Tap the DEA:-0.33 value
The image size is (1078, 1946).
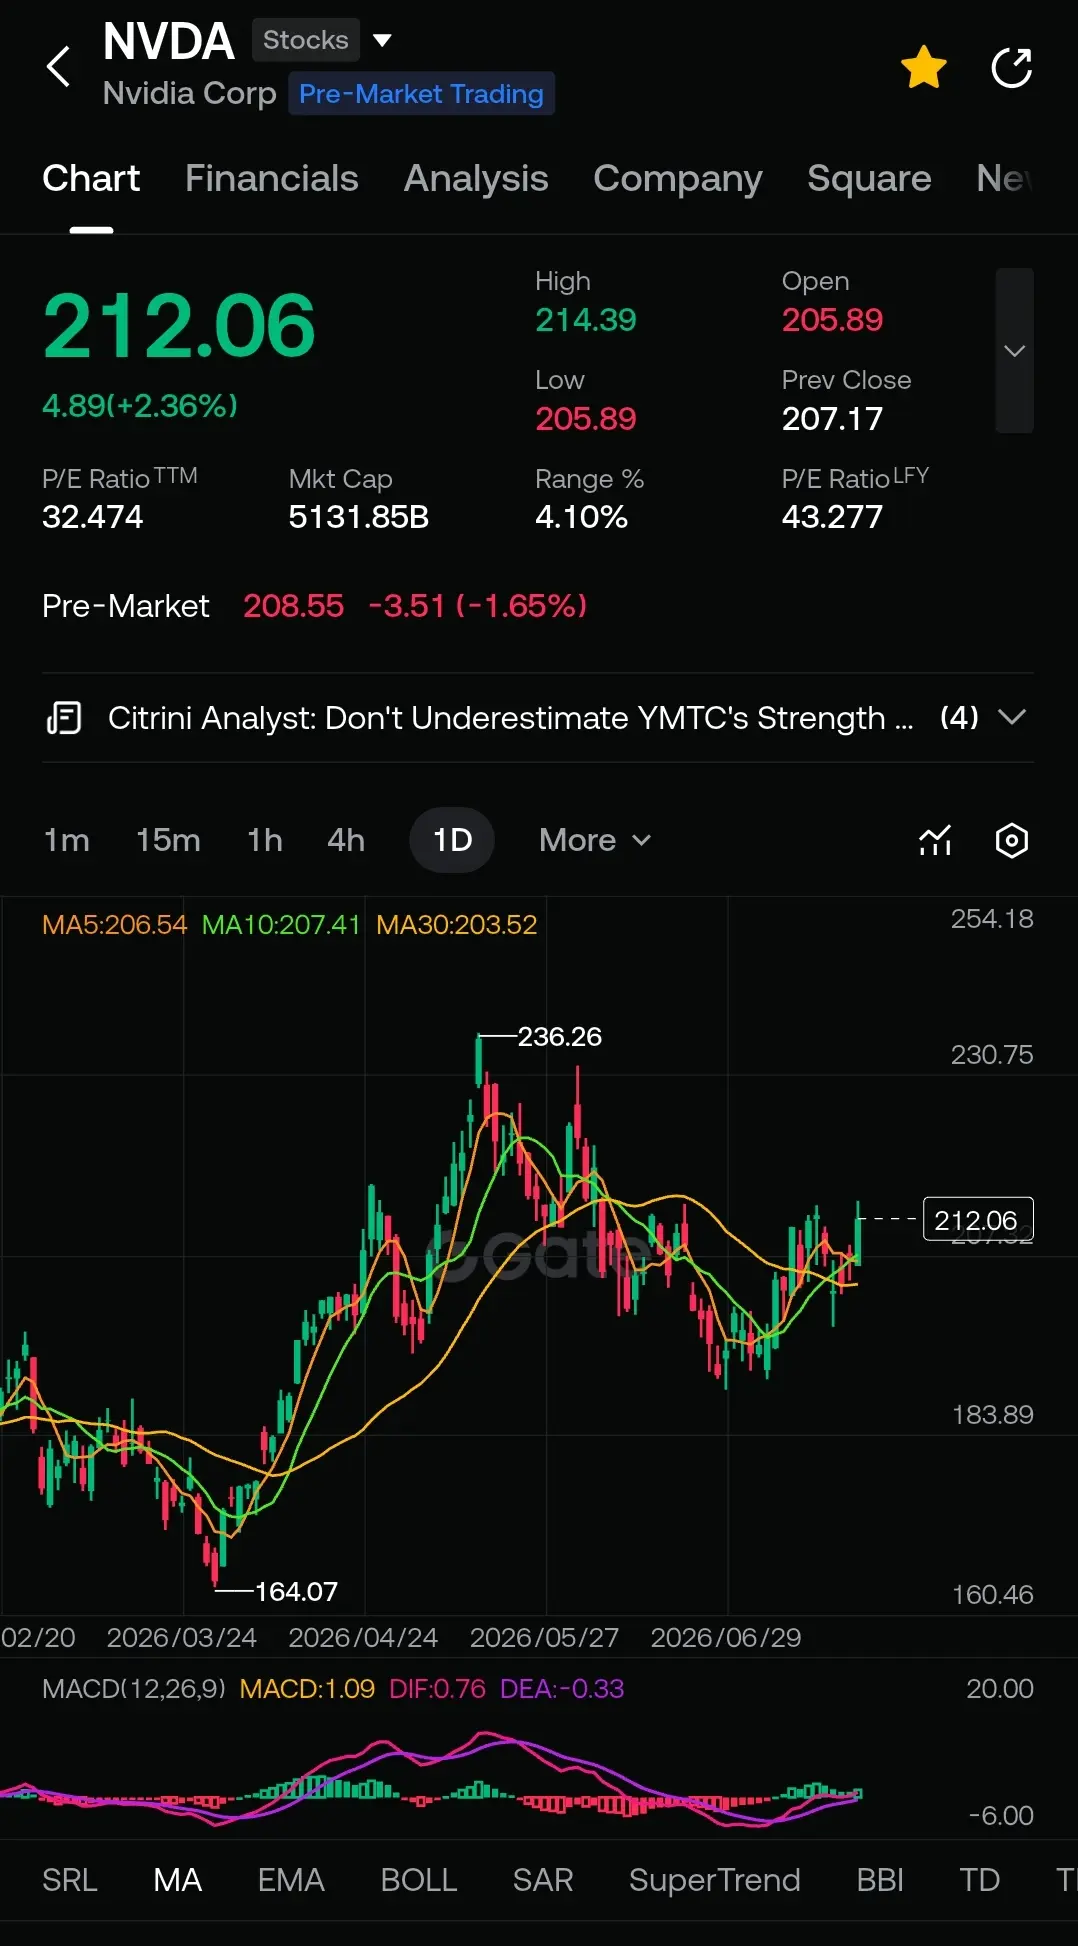click(x=562, y=1688)
